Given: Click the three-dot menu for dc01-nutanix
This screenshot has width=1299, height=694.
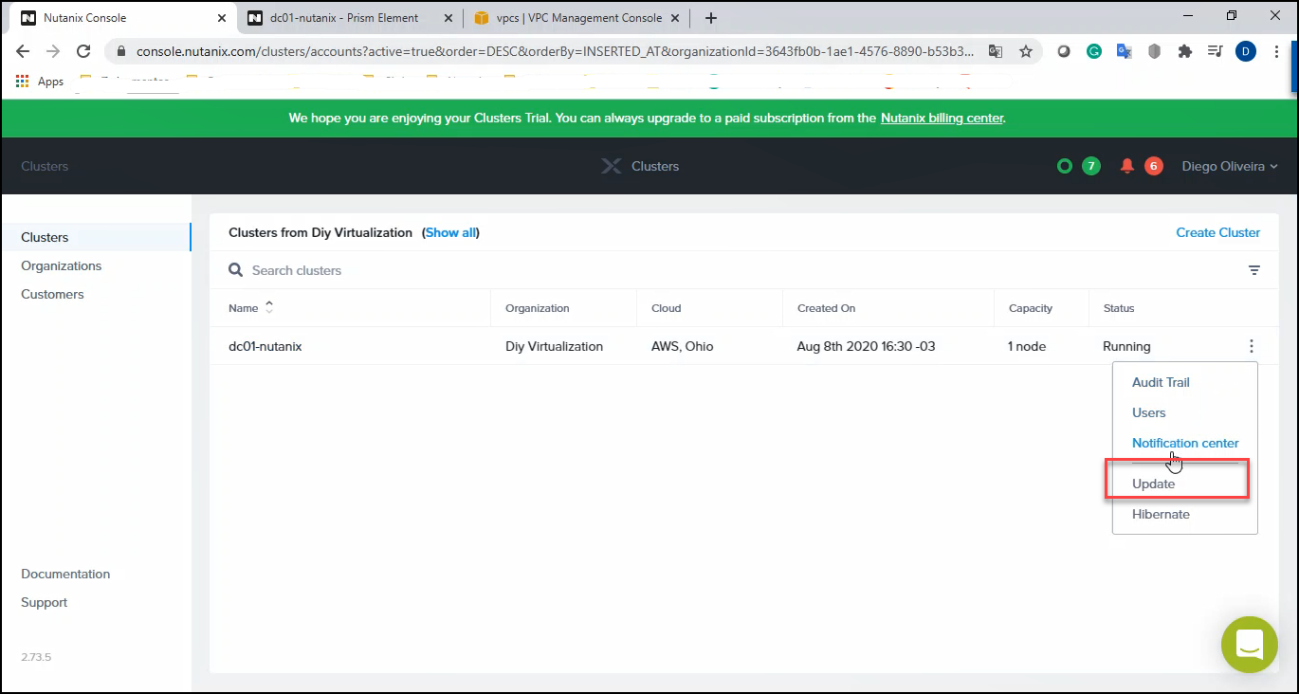Looking at the screenshot, I should [1251, 346].
